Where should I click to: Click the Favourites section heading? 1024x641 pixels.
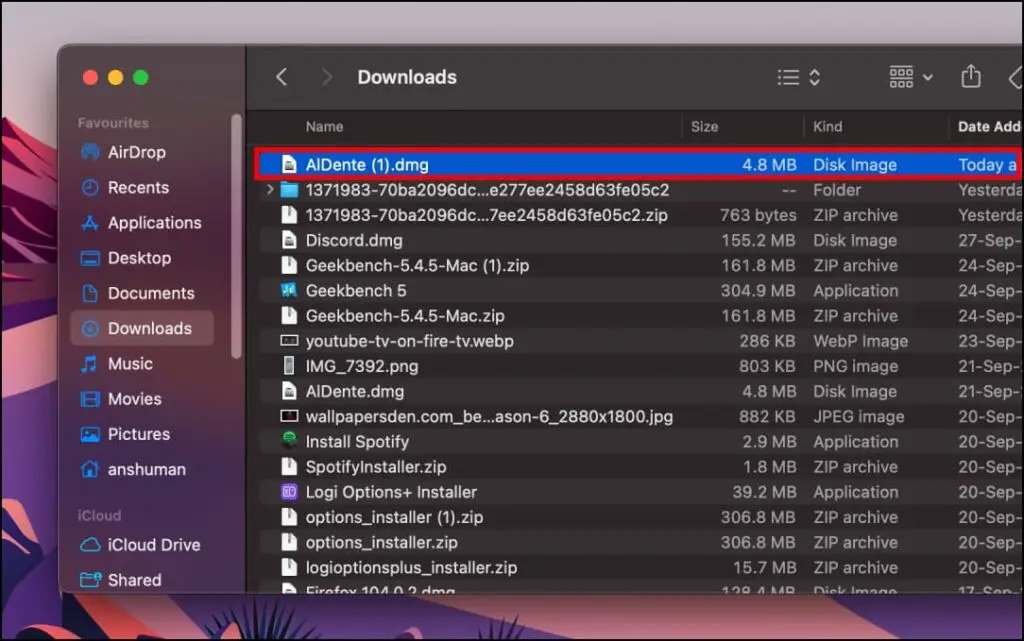[113, 123]
